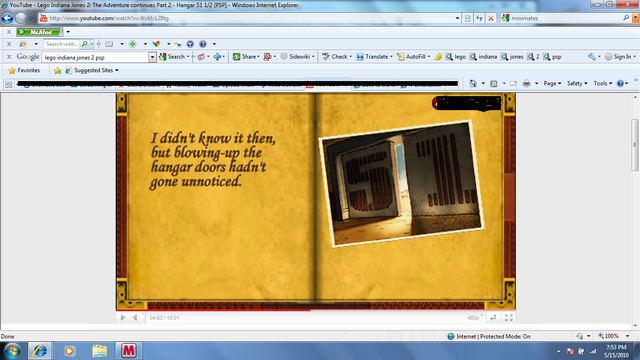Click the page vertical scrollbar thumb
Viewport: 640px width, 360px height.
pos(635,145)
